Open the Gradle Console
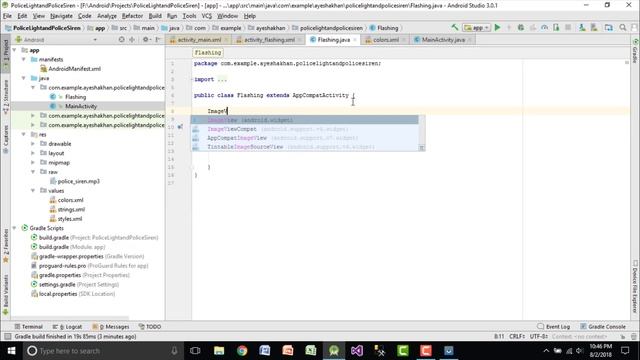This screenshot has height=360, width=640. [603, 327]
